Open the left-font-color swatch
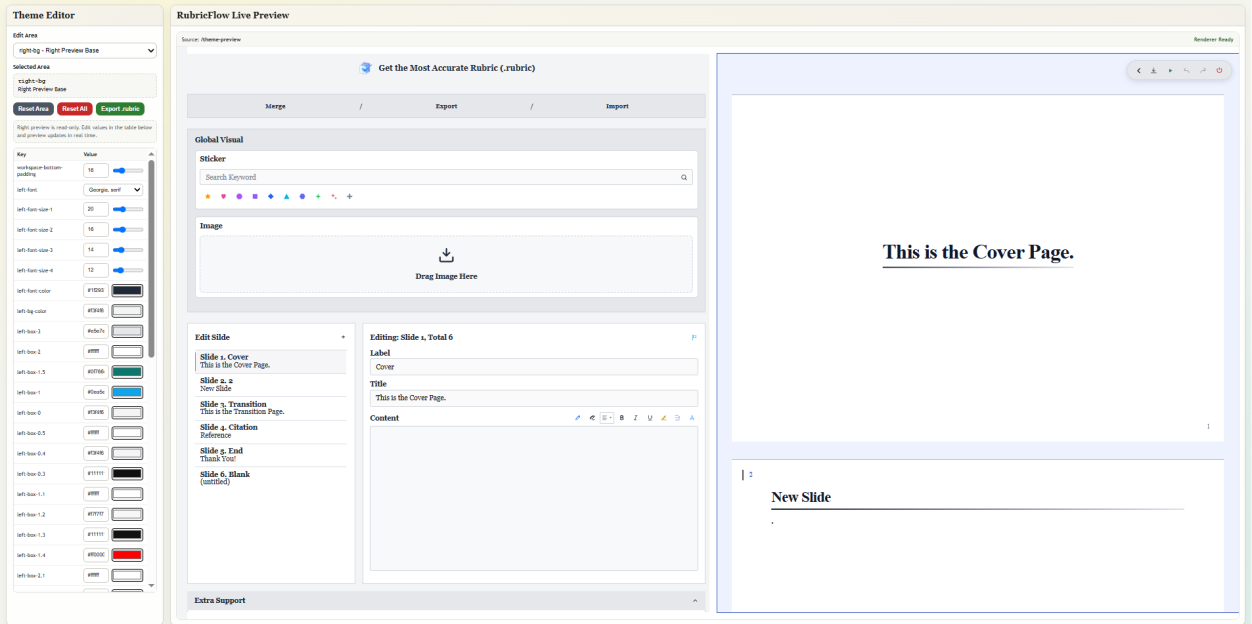 (x=127, y=290)
